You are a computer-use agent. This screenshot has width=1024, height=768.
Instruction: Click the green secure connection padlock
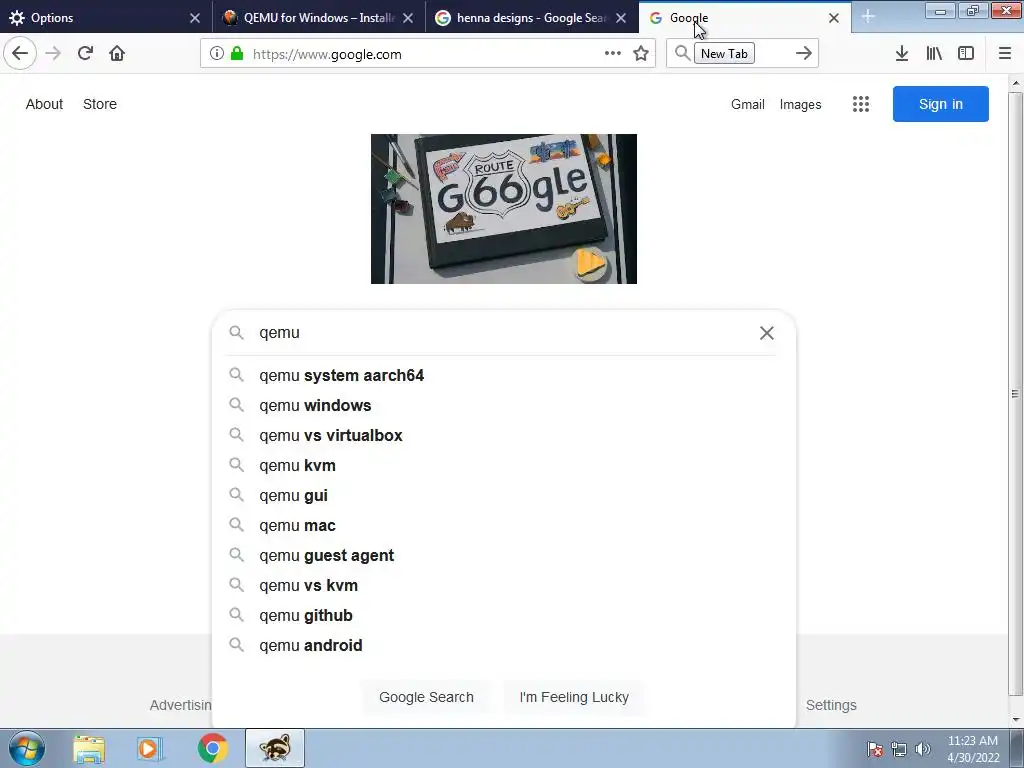237,54
